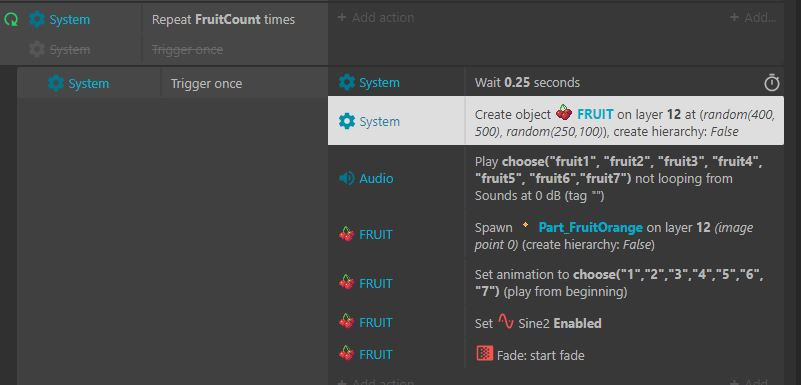Click the red Sine2 behavior wave icon
Screen dimensions: 801x385
pyautogui.click(x=506, y=322)
